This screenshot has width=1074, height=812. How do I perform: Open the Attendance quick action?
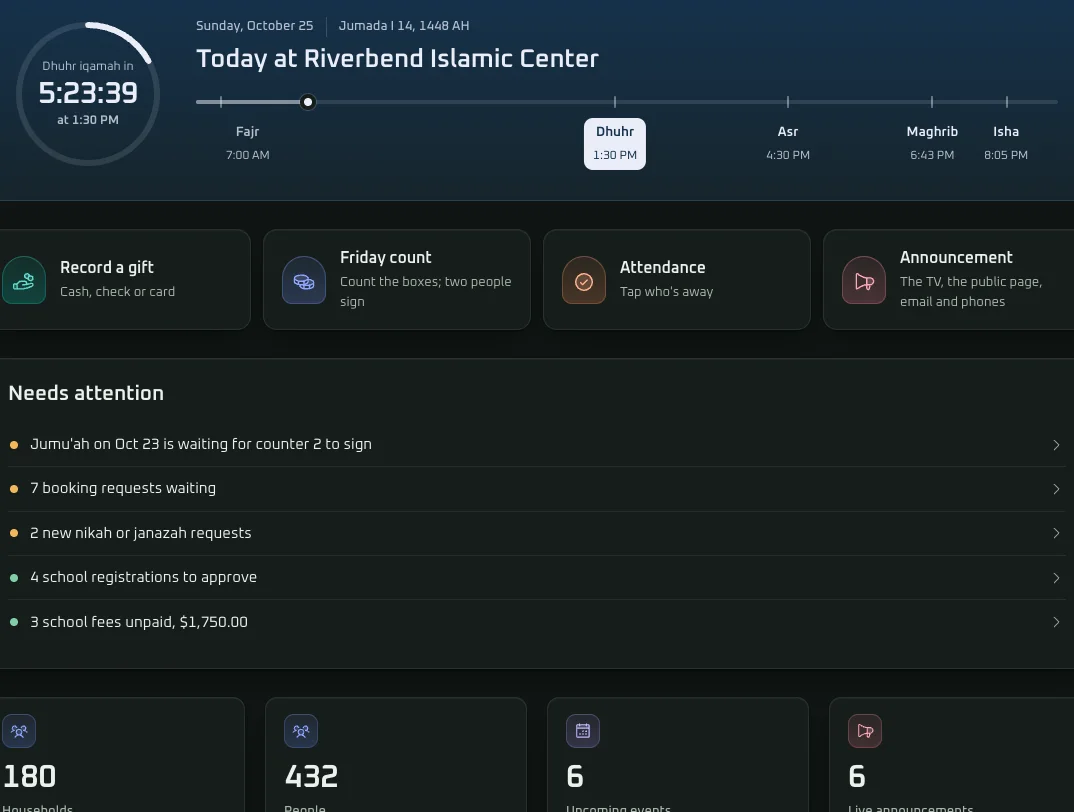tap(677, 280)
